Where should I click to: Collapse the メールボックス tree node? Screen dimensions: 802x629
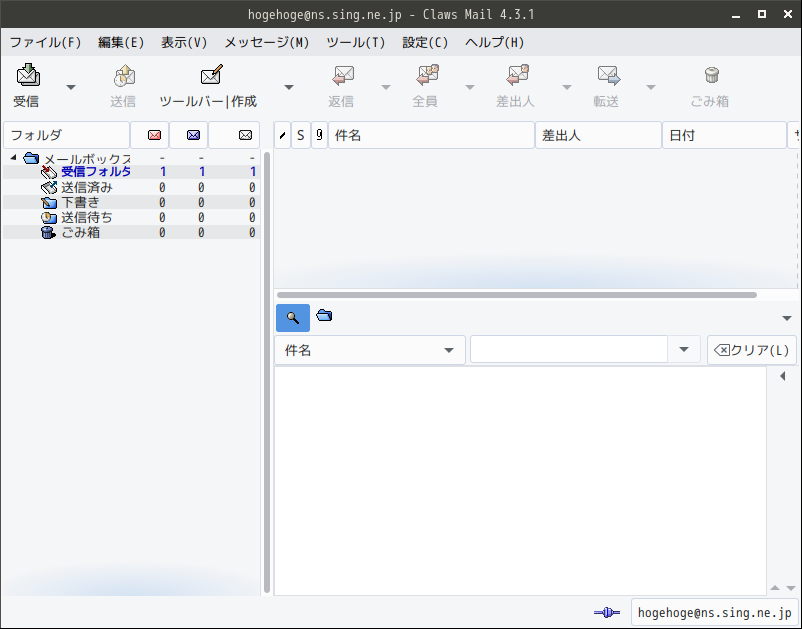coord(13,158)
